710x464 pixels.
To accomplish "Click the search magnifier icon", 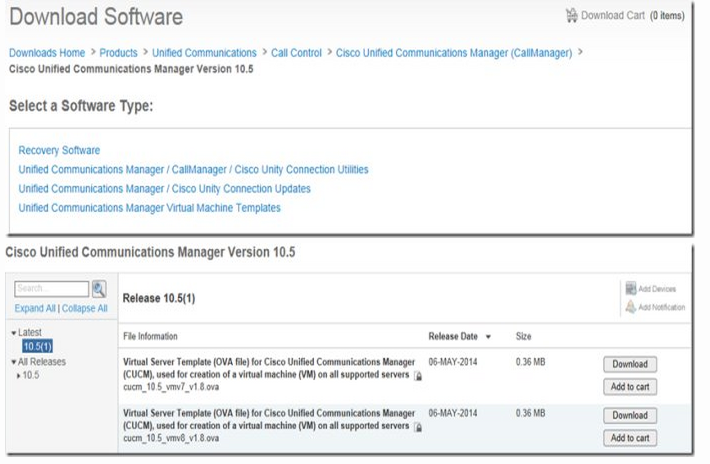I will point(99,289).
